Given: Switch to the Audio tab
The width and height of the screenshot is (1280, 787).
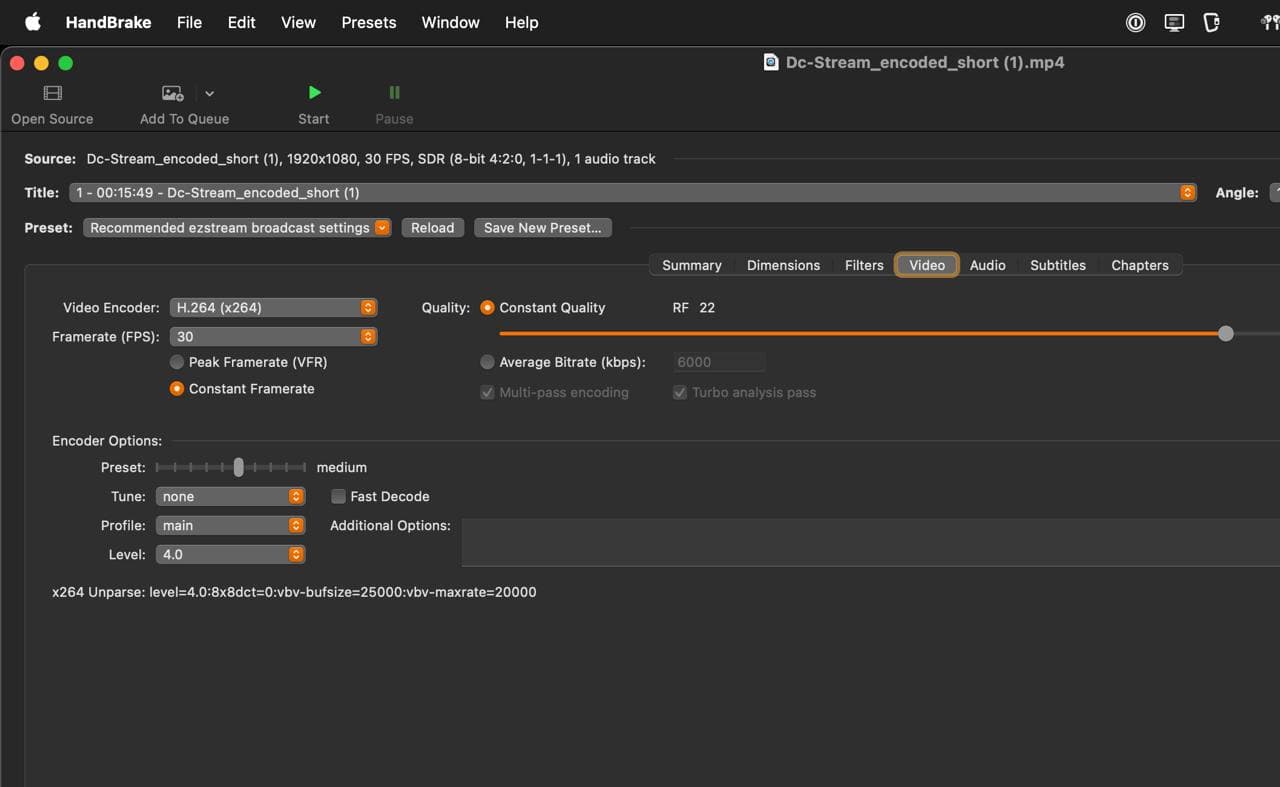Looking at the screenshot, I should pos(988,265).
